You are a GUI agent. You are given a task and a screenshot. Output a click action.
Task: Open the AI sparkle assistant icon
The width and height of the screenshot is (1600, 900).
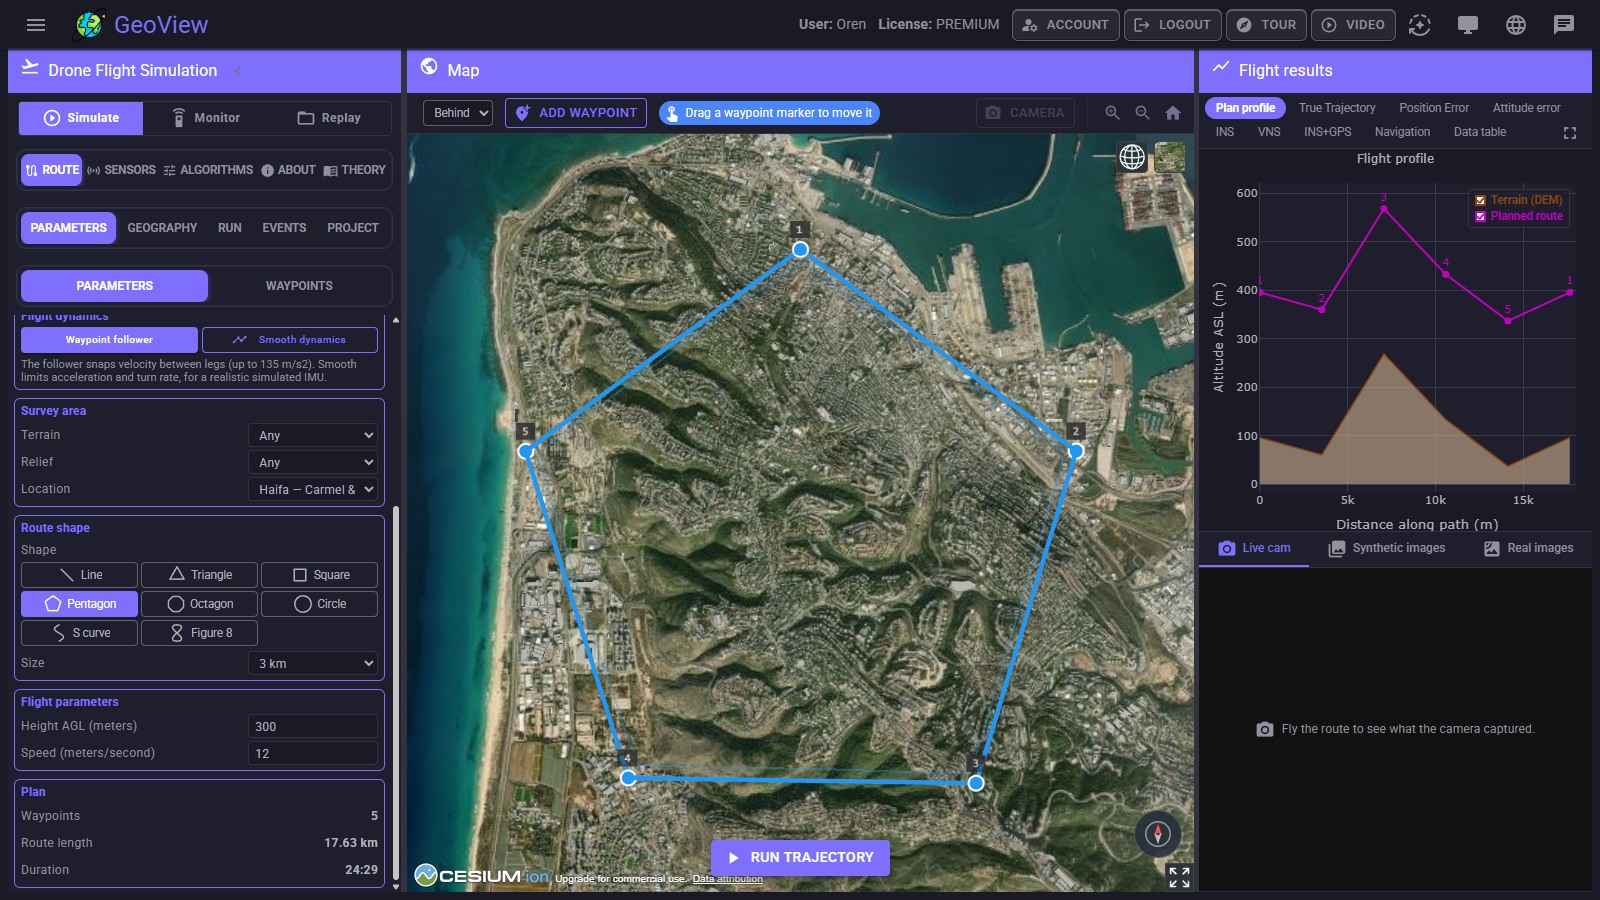point(1420,25)
